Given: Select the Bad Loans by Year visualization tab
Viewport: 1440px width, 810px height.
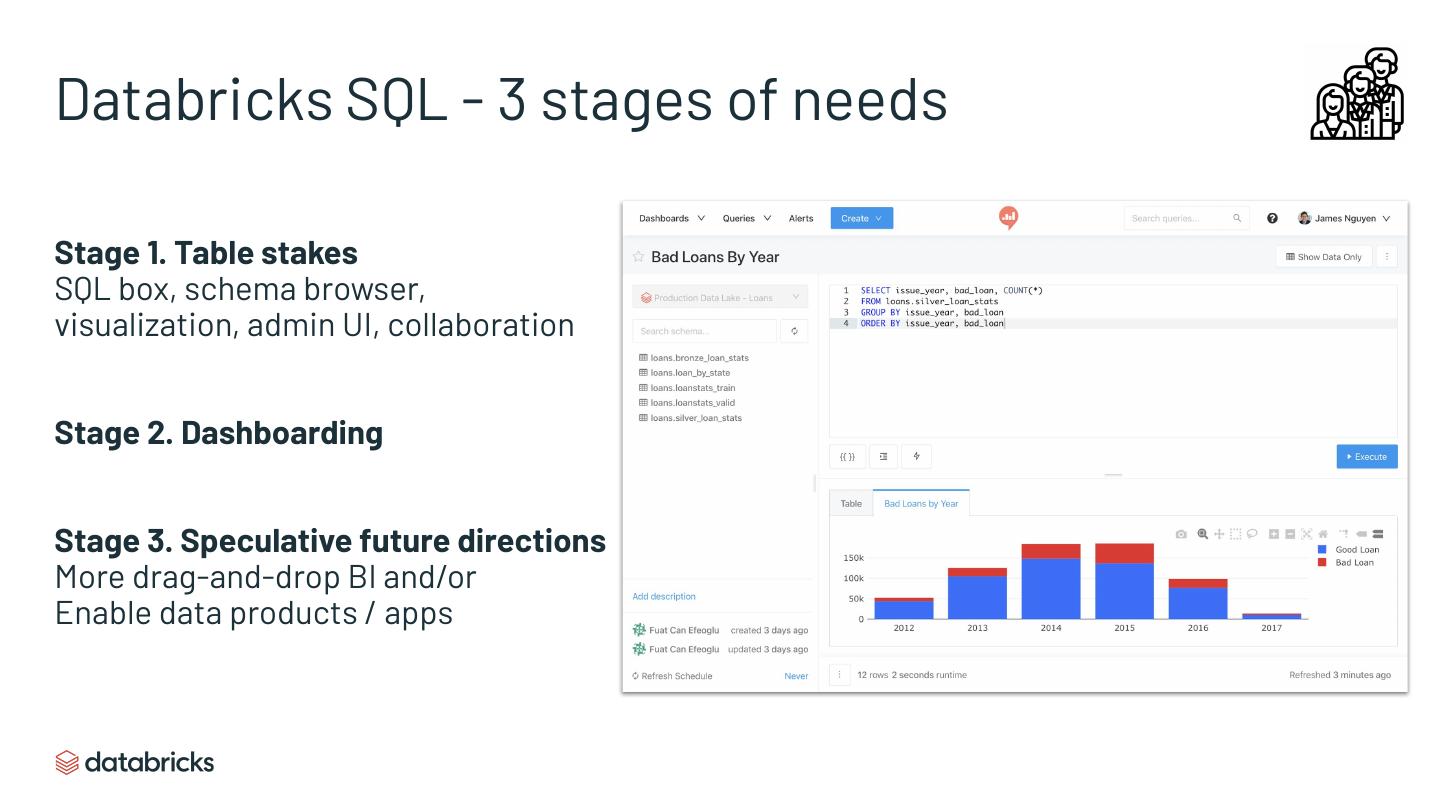Looking at the screenshot, I should (921, 503).
